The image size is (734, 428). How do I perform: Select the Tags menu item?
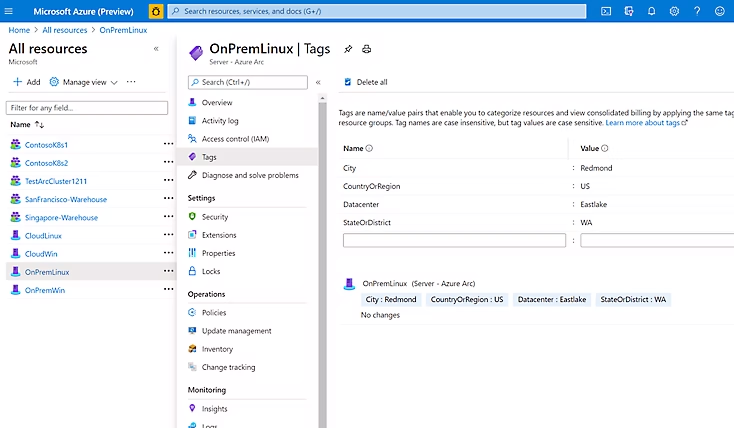[247, 157]
